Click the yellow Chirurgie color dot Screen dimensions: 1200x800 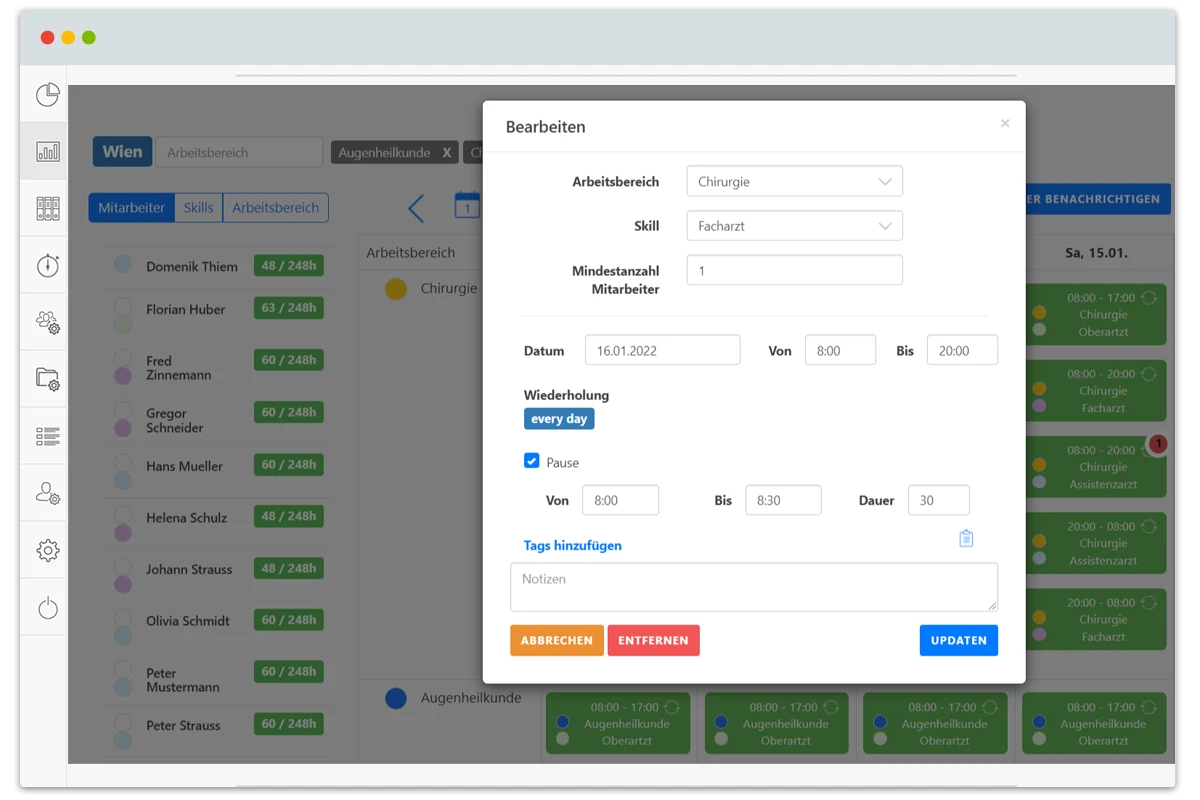396,289
